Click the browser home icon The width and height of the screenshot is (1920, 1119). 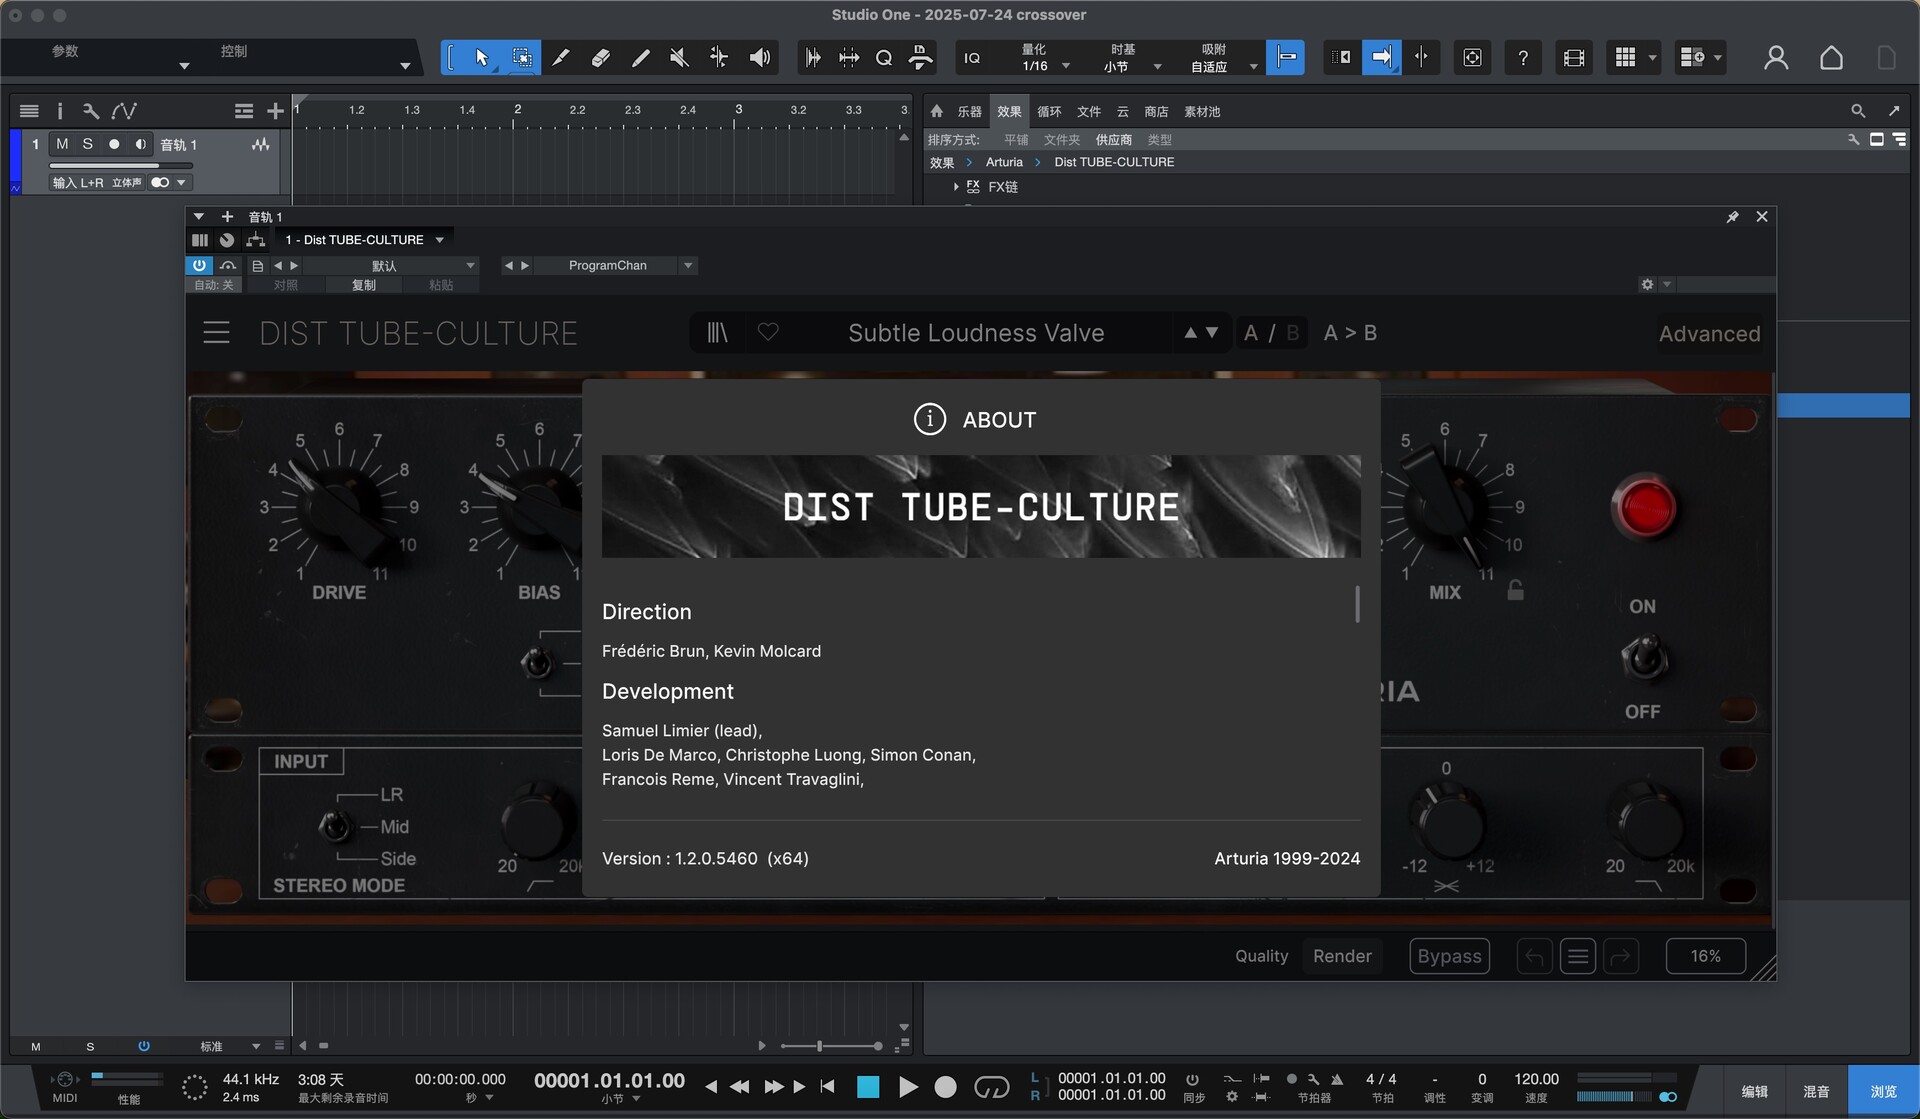pyautogui.click(x=936, y=111)
